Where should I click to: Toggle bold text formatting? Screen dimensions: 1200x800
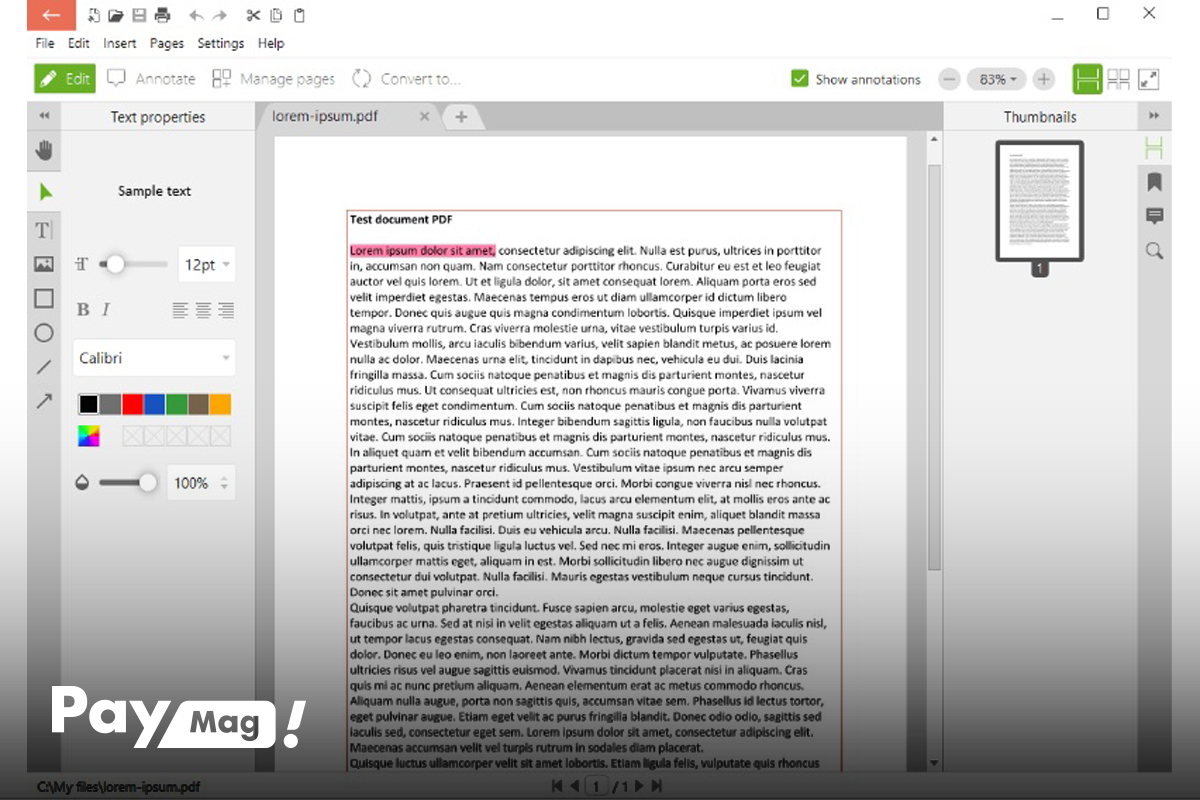pos(81,309)
